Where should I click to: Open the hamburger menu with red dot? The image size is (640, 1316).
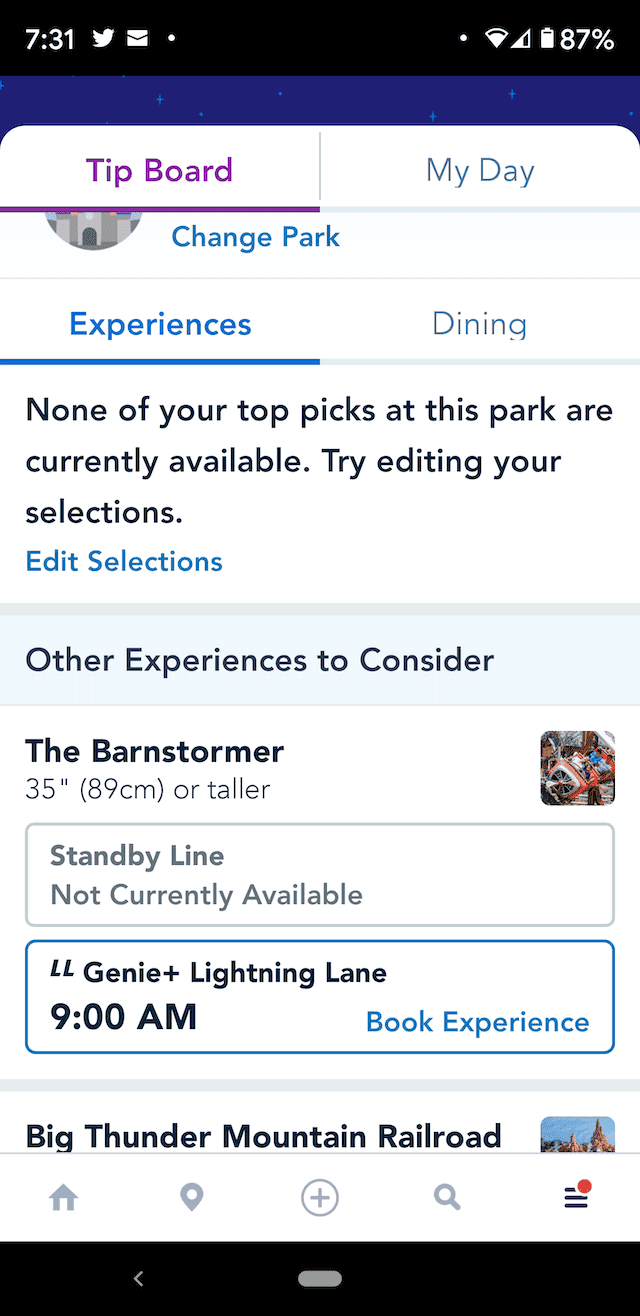pyautogui.click(x=577, y=1195)
